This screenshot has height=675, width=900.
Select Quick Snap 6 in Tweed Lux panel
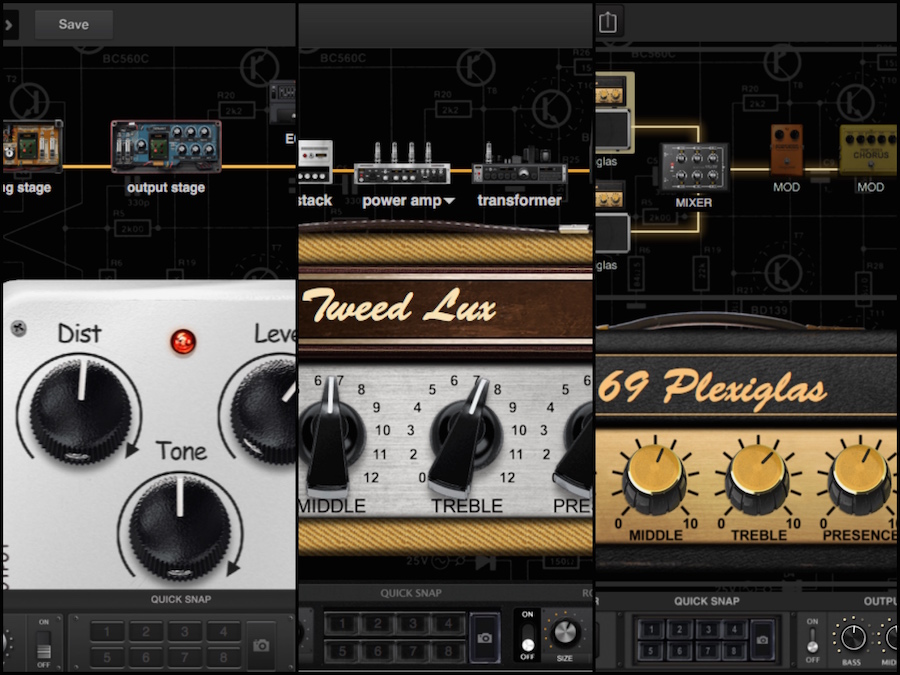378,651
